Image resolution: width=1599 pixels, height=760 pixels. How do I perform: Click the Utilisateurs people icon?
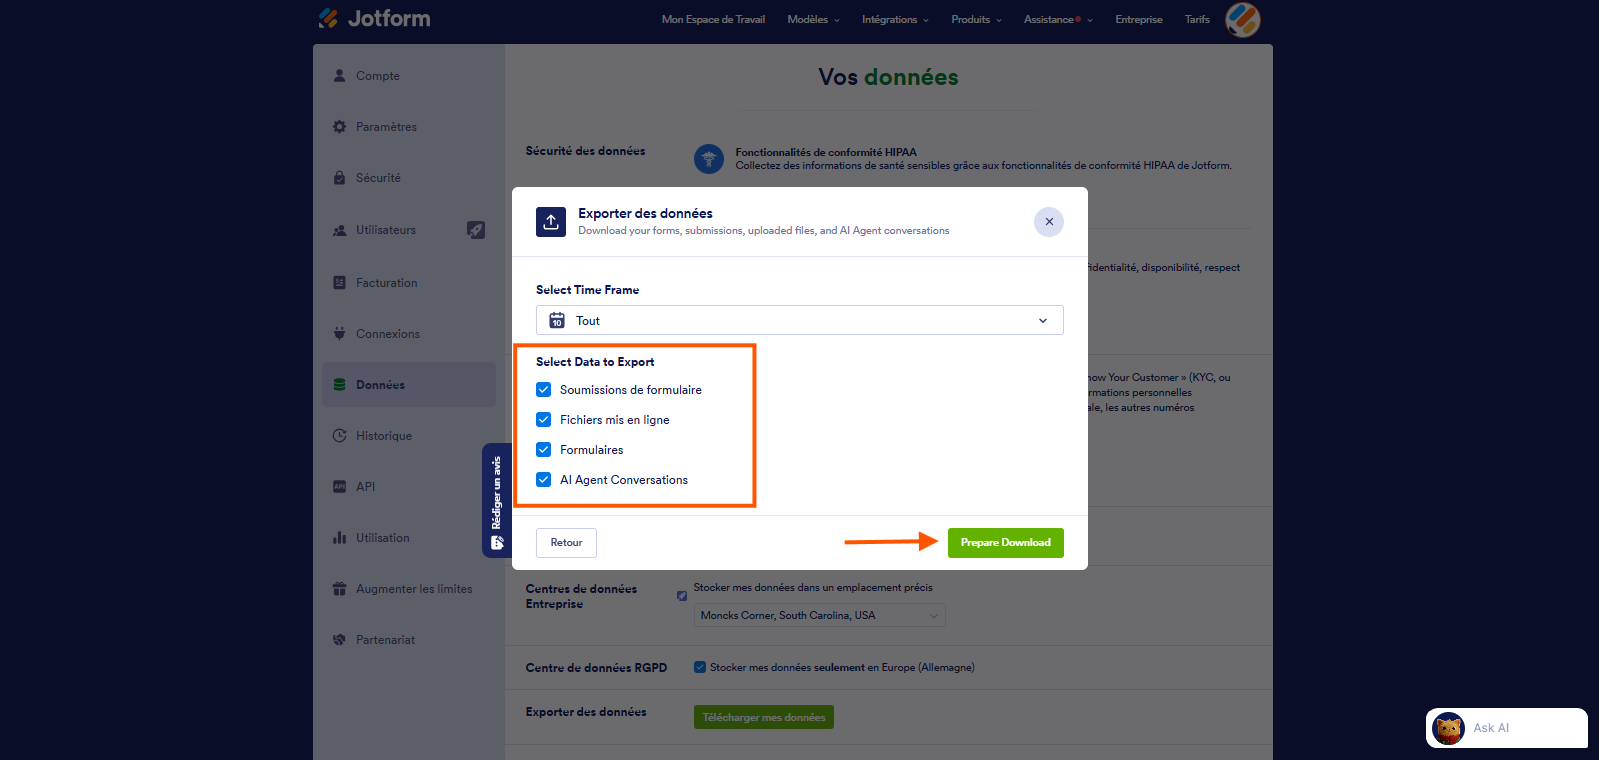click(339, 230)
